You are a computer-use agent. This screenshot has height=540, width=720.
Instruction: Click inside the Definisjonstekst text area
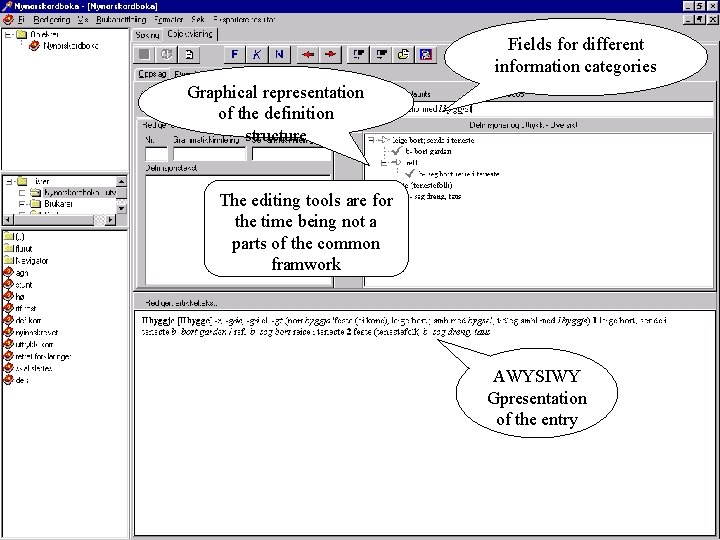[x=238, y=230]
